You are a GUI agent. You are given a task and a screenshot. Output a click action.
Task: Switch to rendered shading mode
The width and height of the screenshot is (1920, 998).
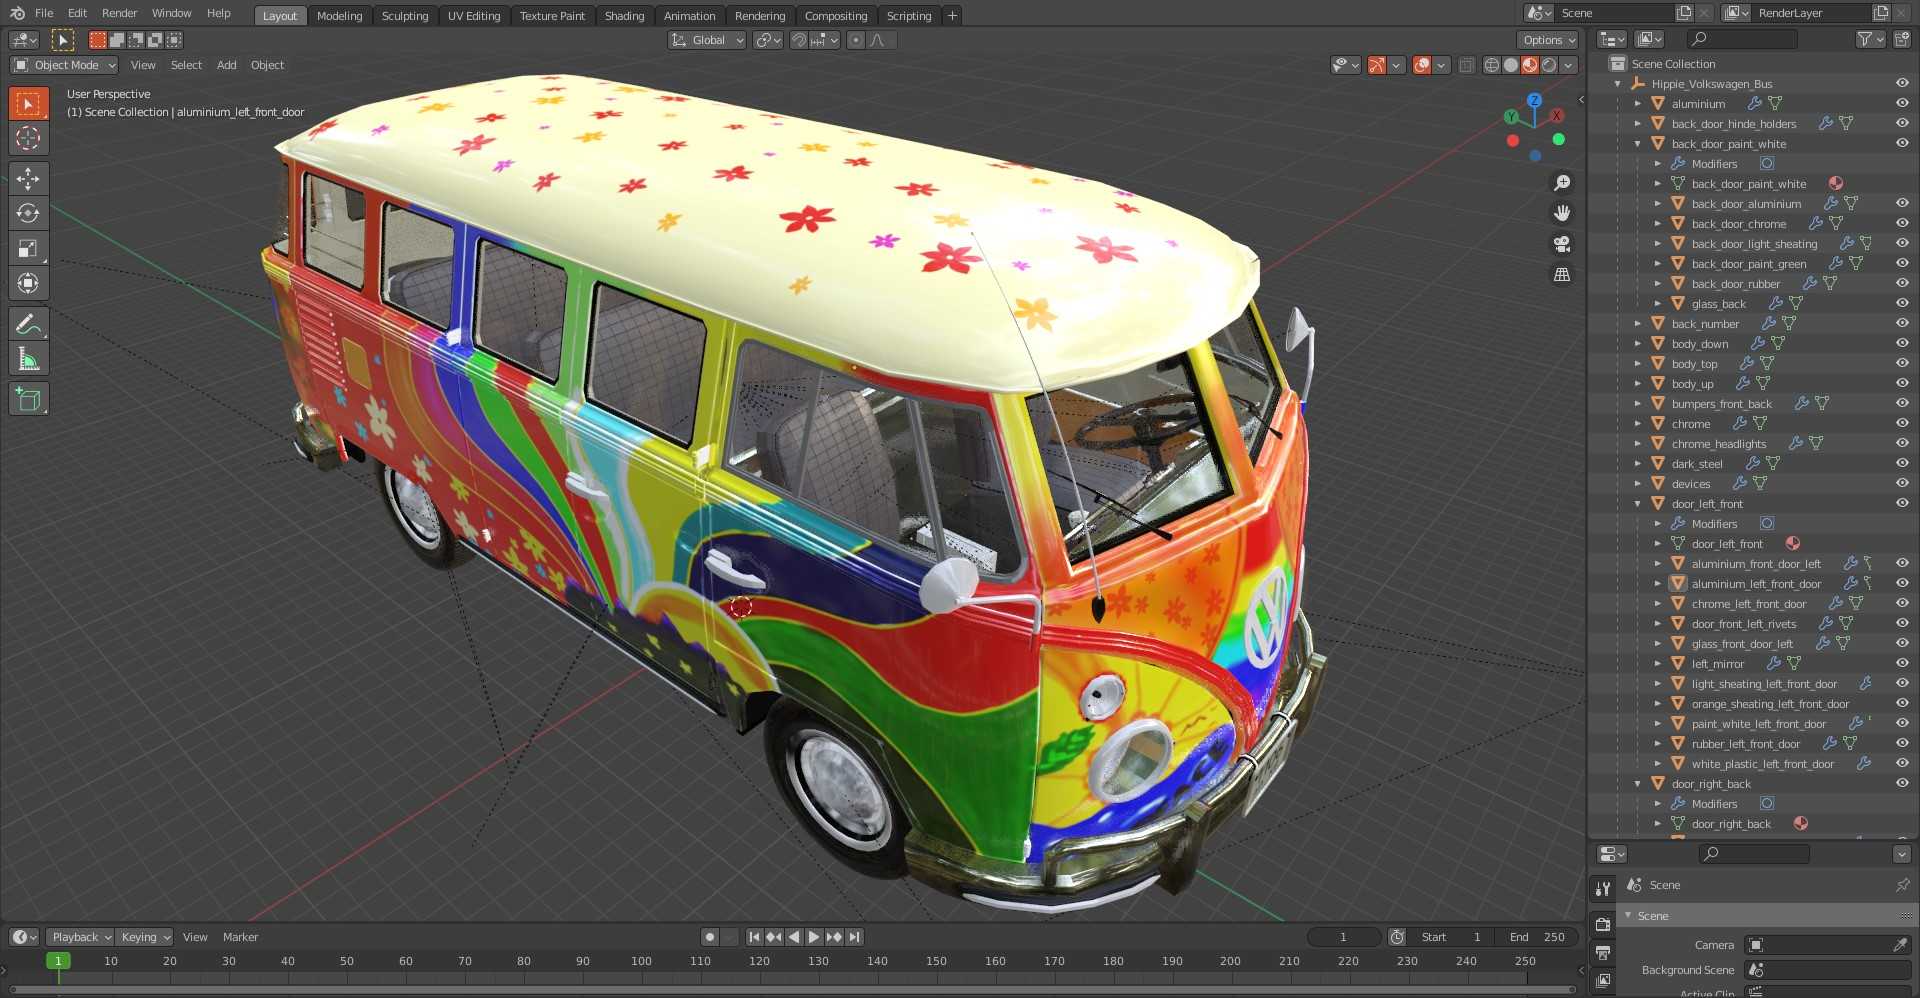pyautogui.click(x=1549, y=65)
